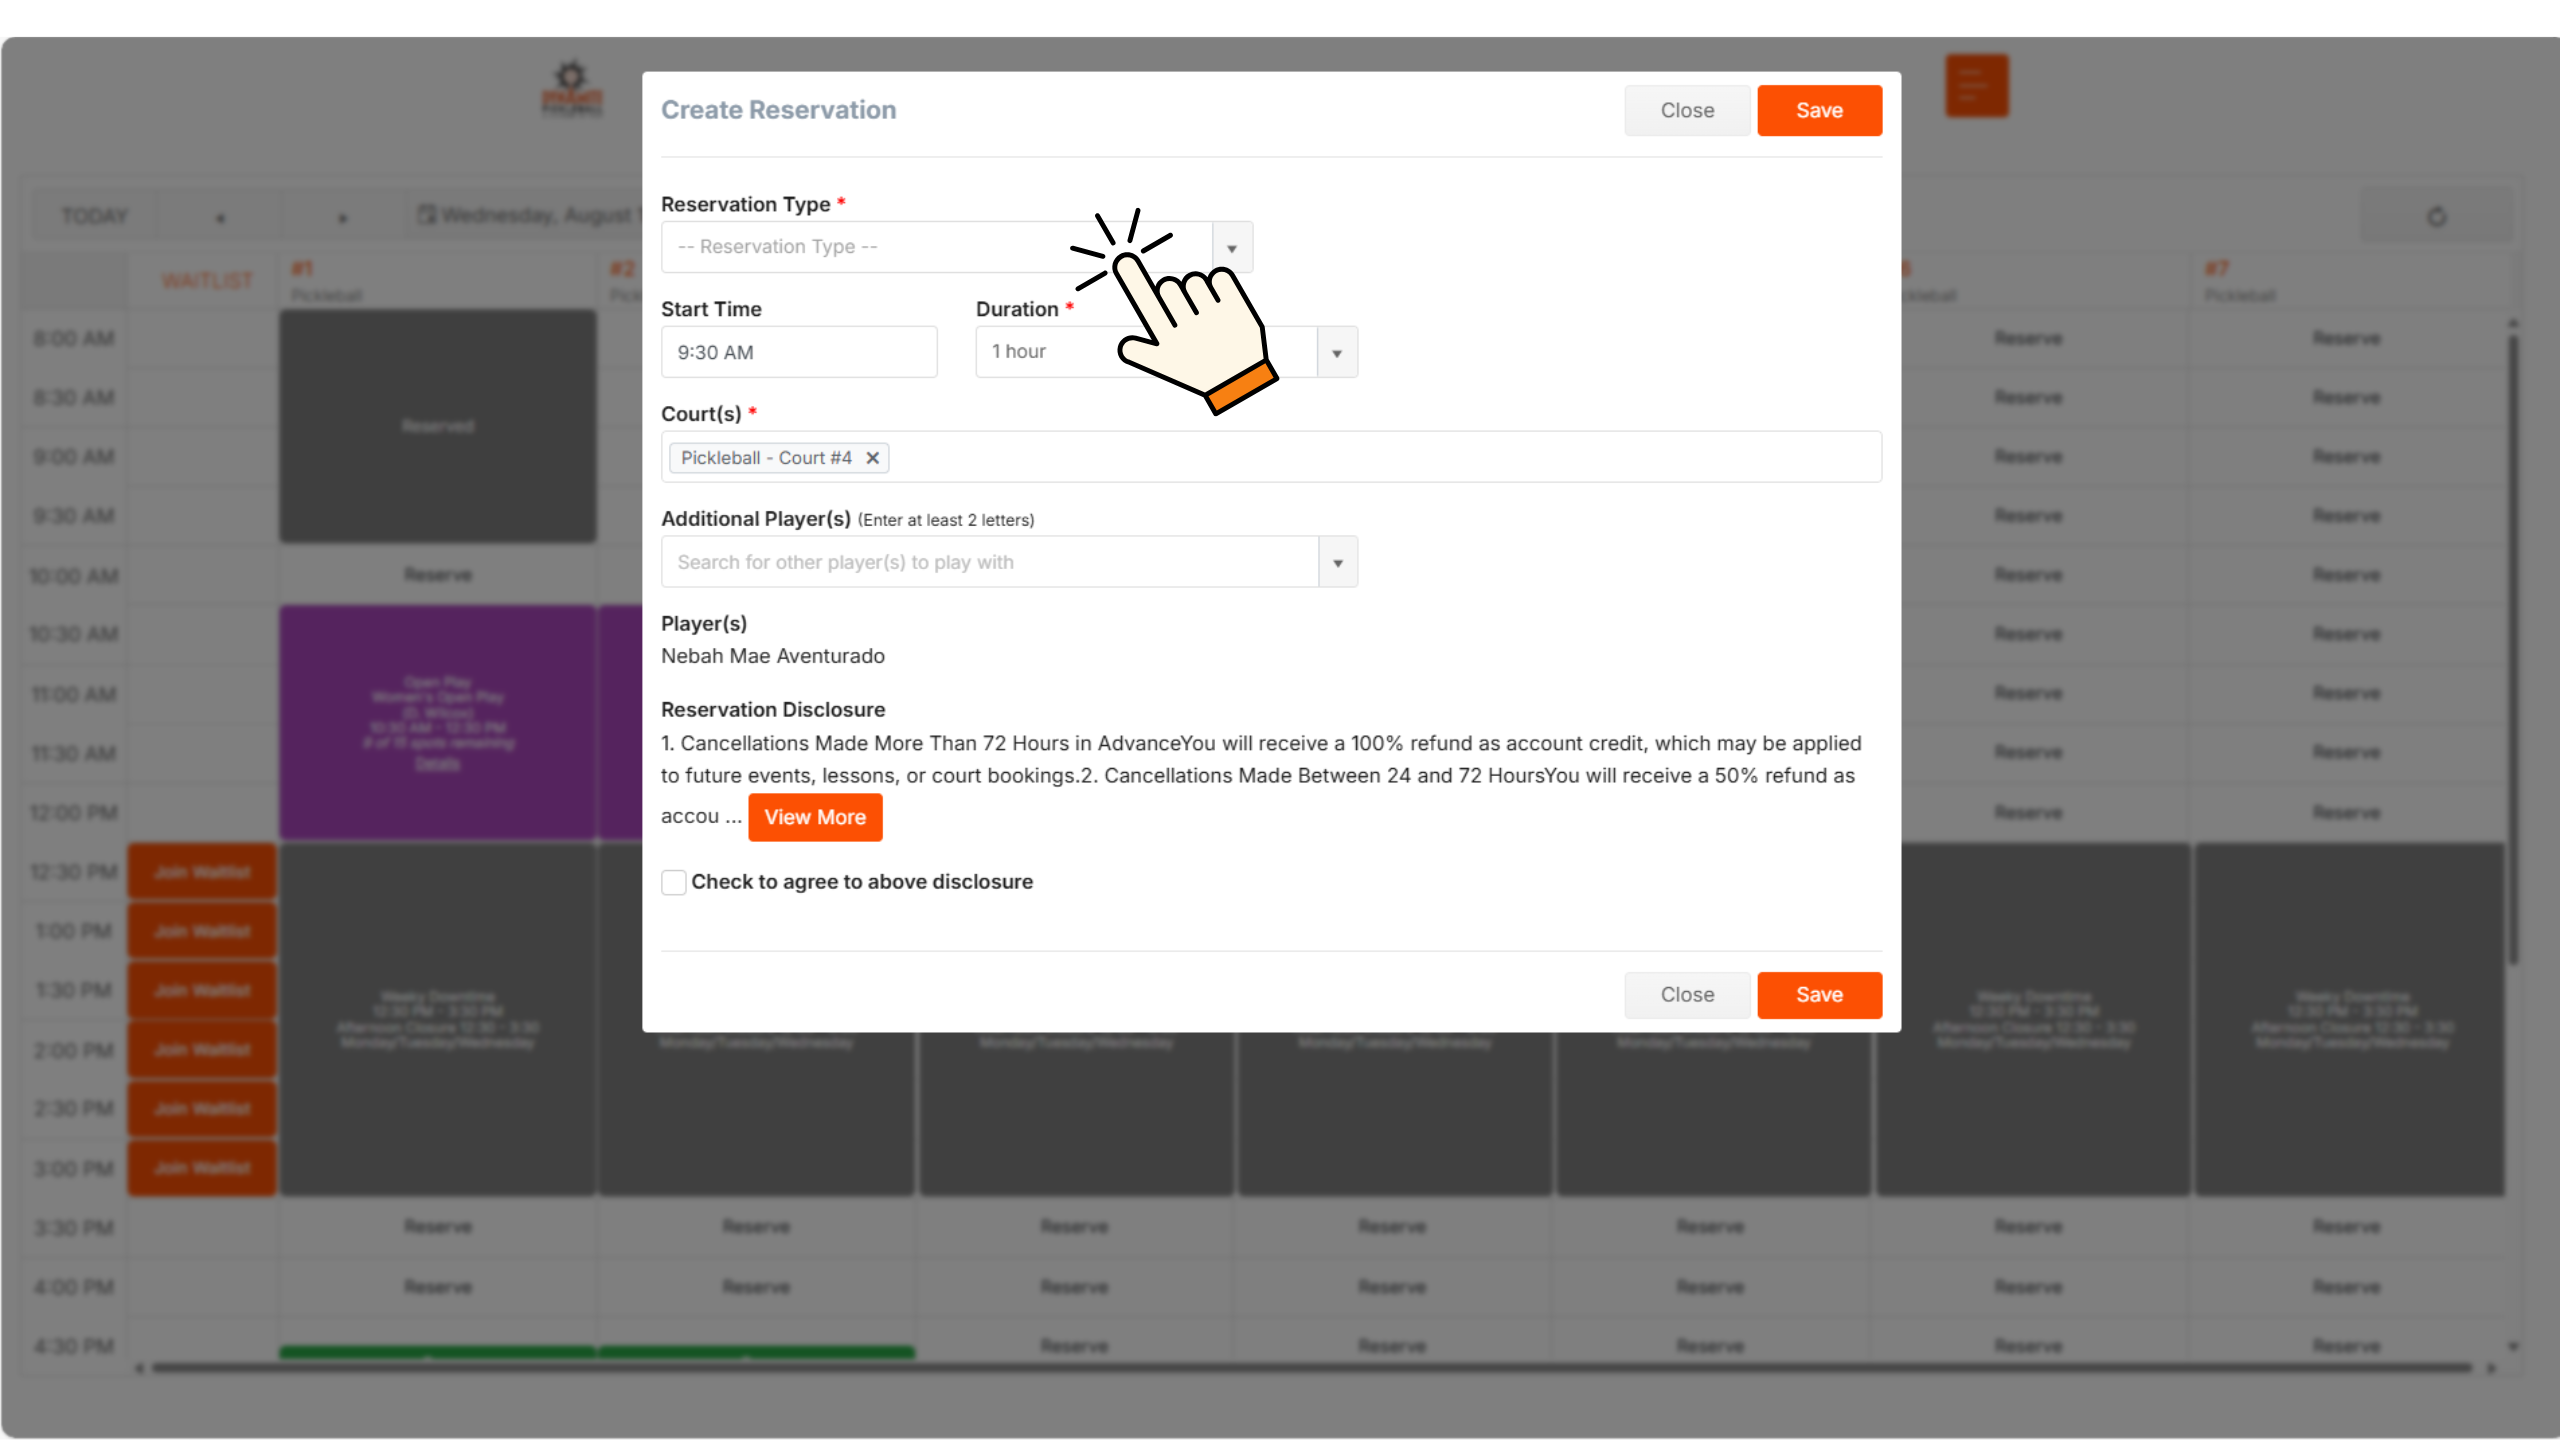Click Join Waitlist at 12:30 PM
Screen dimensions: 2560x1440
pos(202,872)
